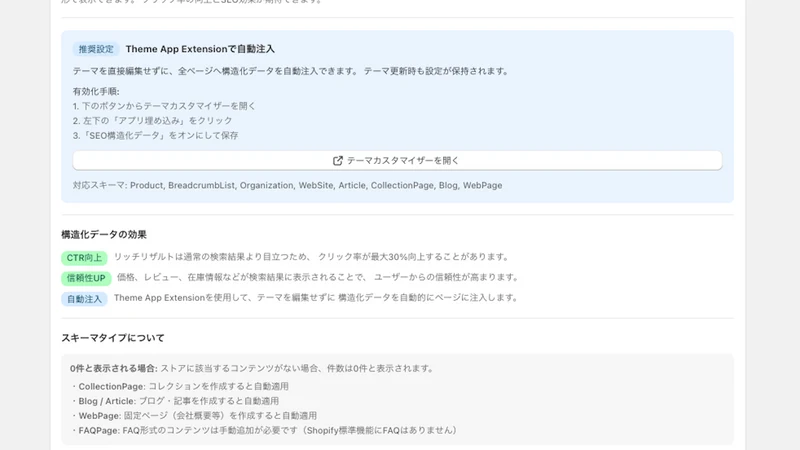Click step 3「SEO構造化データ」をオンにして保存
The width and height of the screenshot is (800, 450).
155,135
